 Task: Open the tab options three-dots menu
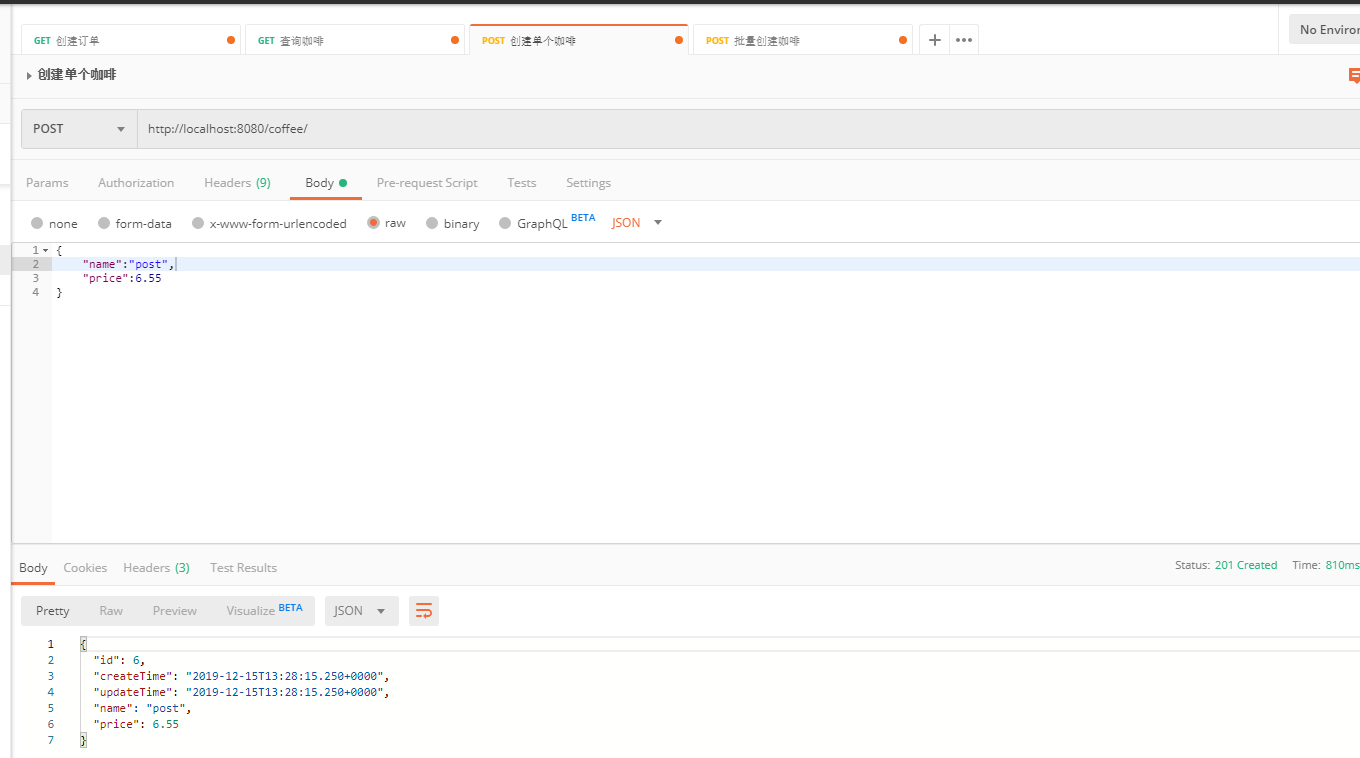click(964, 40)
